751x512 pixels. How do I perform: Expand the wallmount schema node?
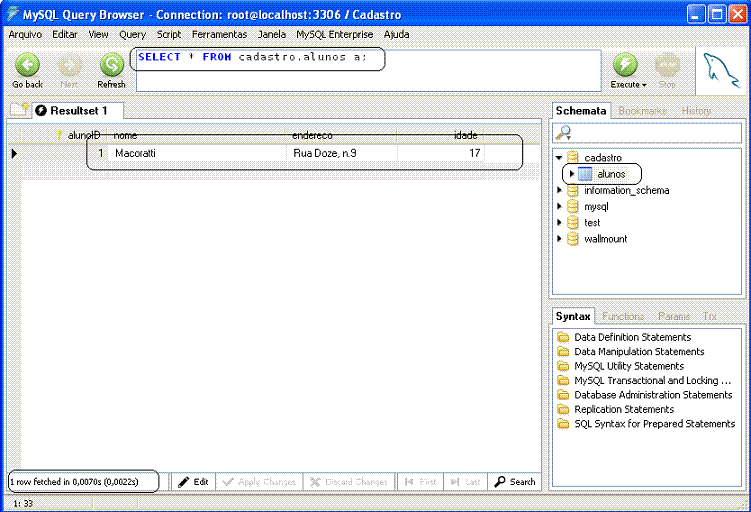point(559,239)
